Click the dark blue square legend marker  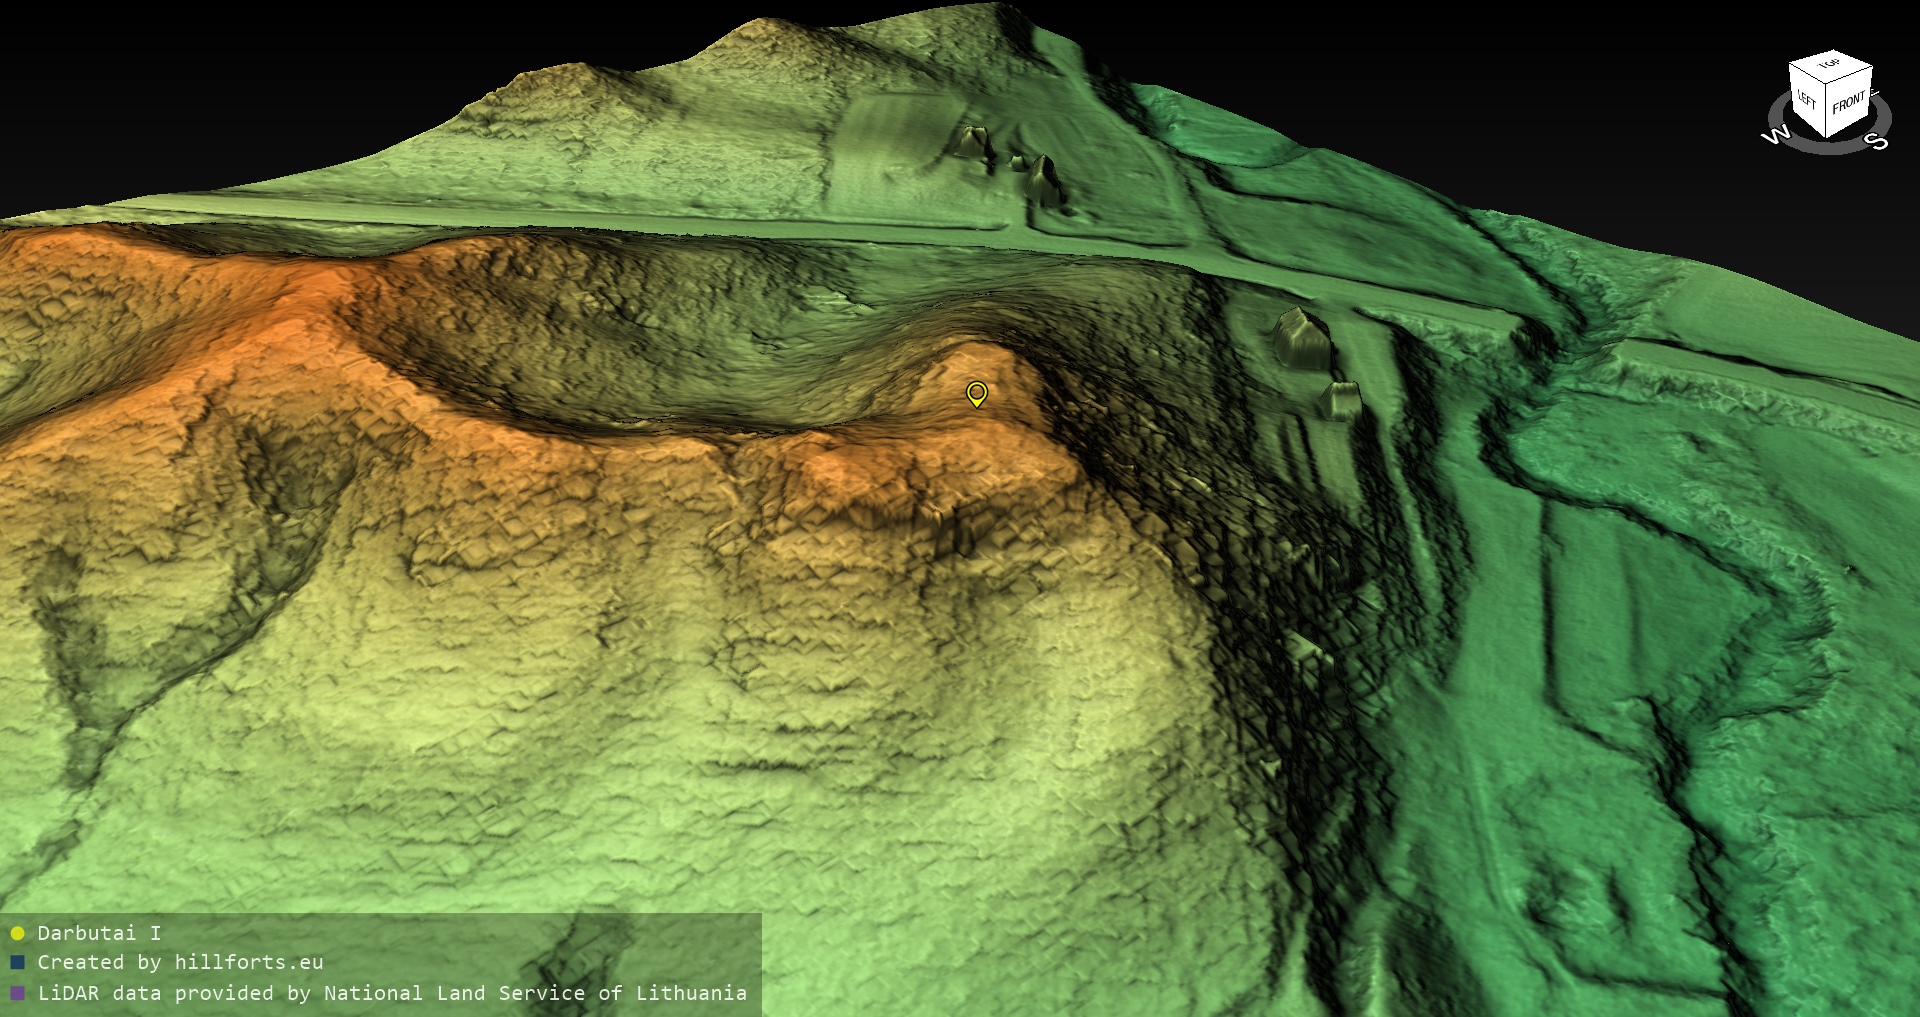17,962
